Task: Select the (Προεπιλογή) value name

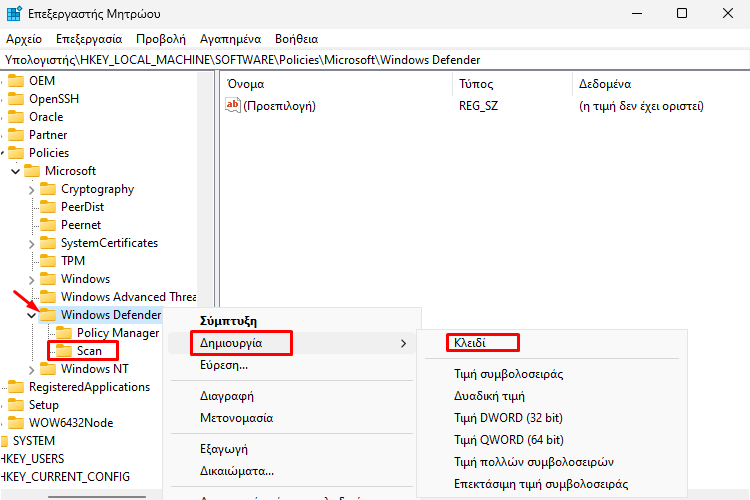Action: pyautogui.click(x=279, y=106)
